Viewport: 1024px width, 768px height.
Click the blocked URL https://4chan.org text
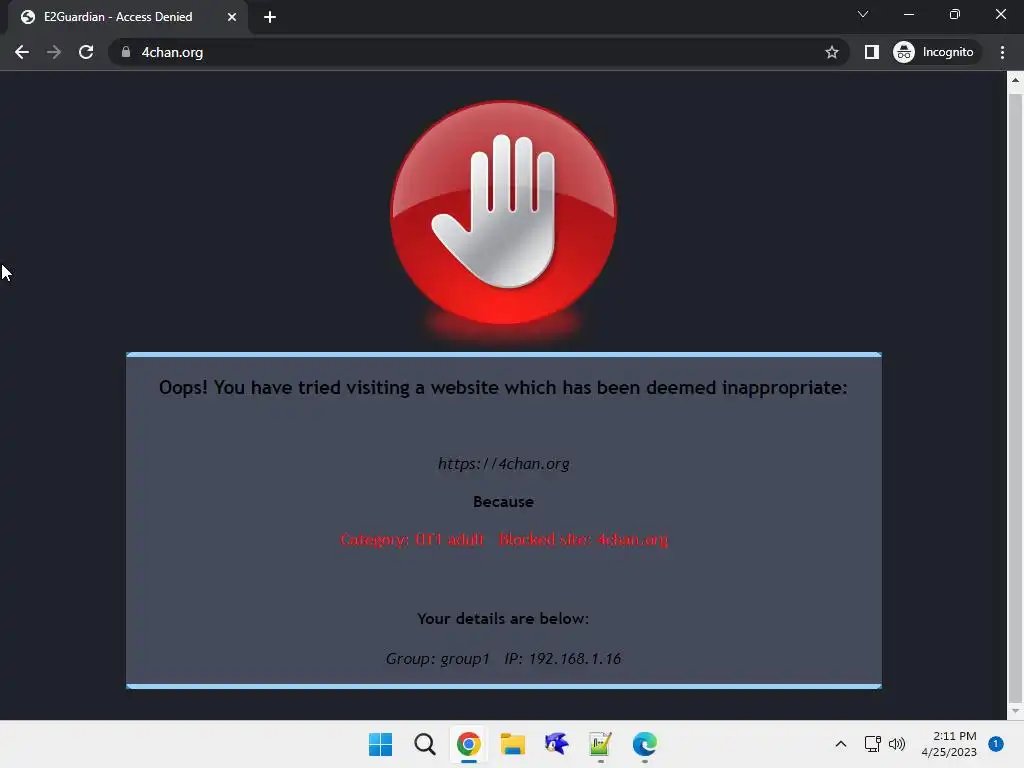click(504, 464)
